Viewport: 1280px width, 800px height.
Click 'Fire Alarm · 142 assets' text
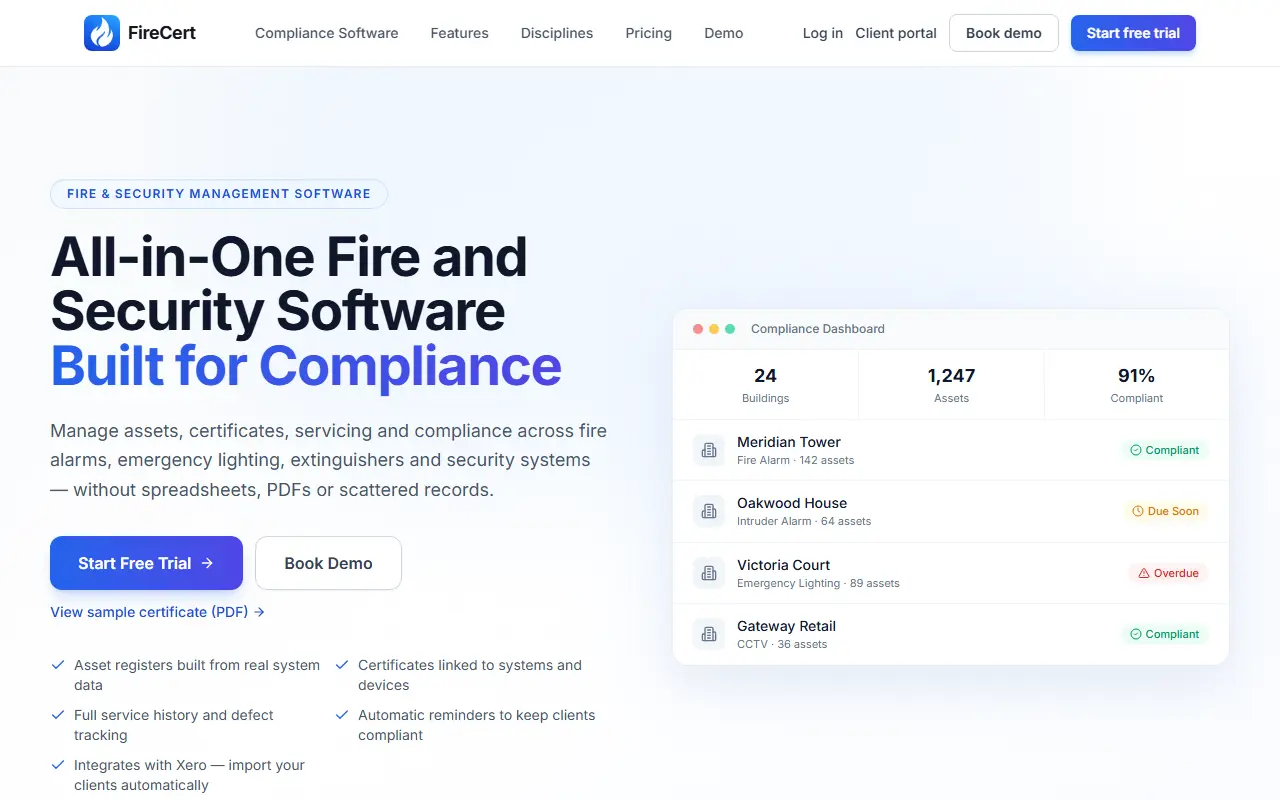pyautogui.click(x=796, y=460)
